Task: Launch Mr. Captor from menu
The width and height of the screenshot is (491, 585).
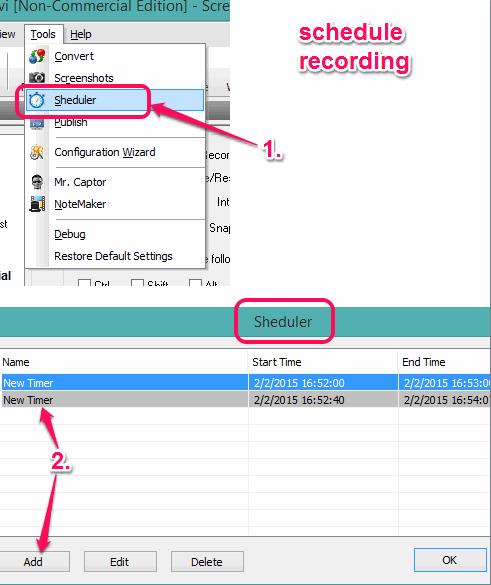Action: (x=115, y=182)
